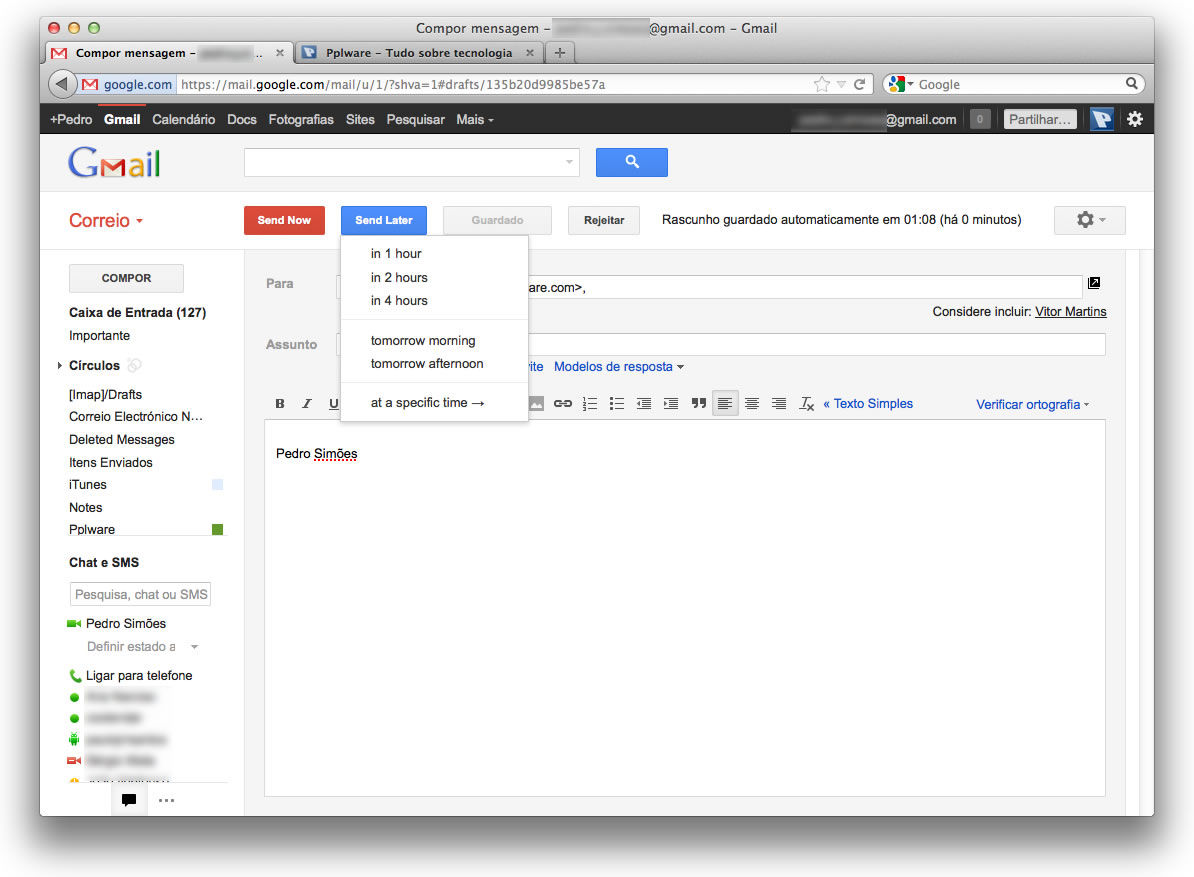Insert a hyperlink into the message

(563, 403)
